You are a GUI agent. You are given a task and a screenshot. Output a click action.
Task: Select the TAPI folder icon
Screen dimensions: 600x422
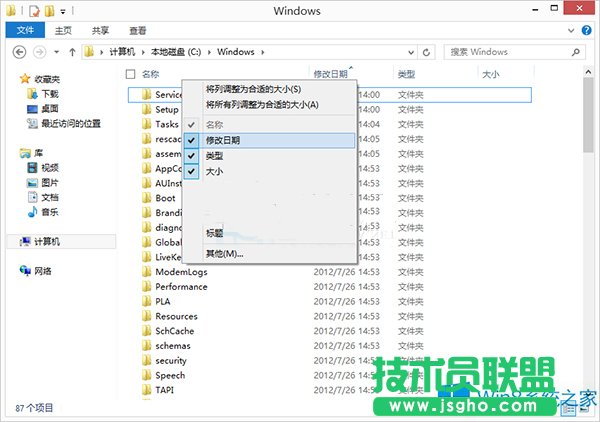tap(147, 390)
